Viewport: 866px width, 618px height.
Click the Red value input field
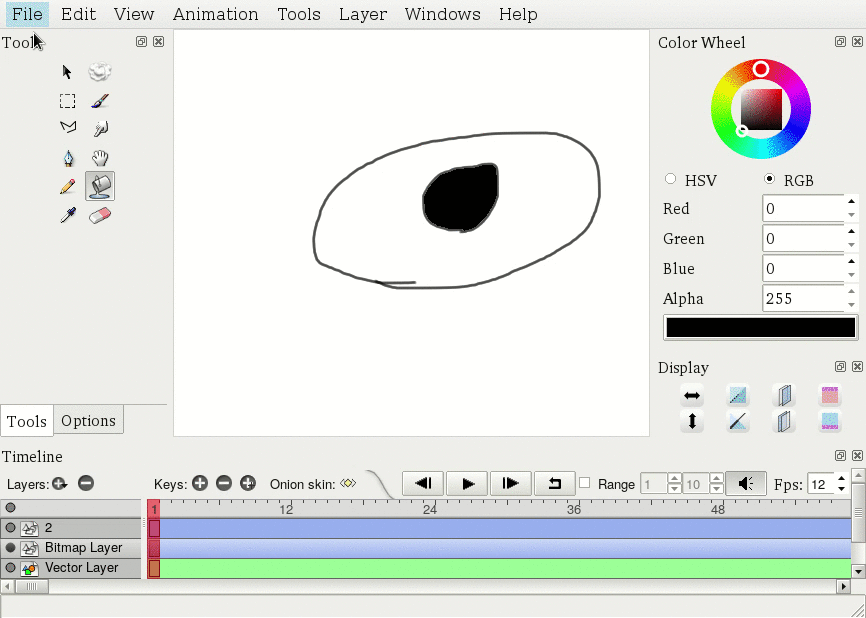(x=803, y=209)
